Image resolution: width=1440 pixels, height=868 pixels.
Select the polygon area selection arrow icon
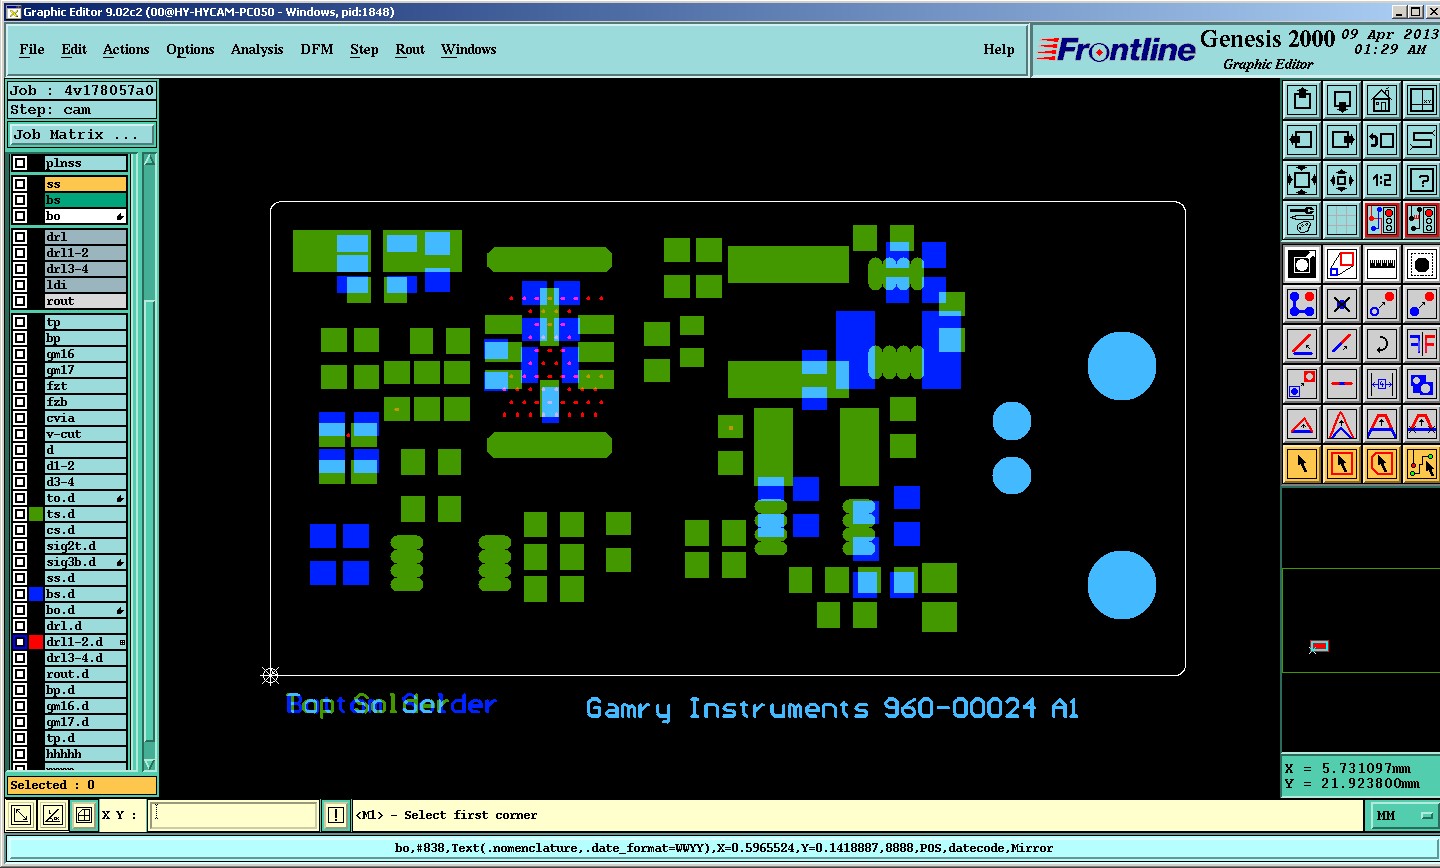[1382, 464]
